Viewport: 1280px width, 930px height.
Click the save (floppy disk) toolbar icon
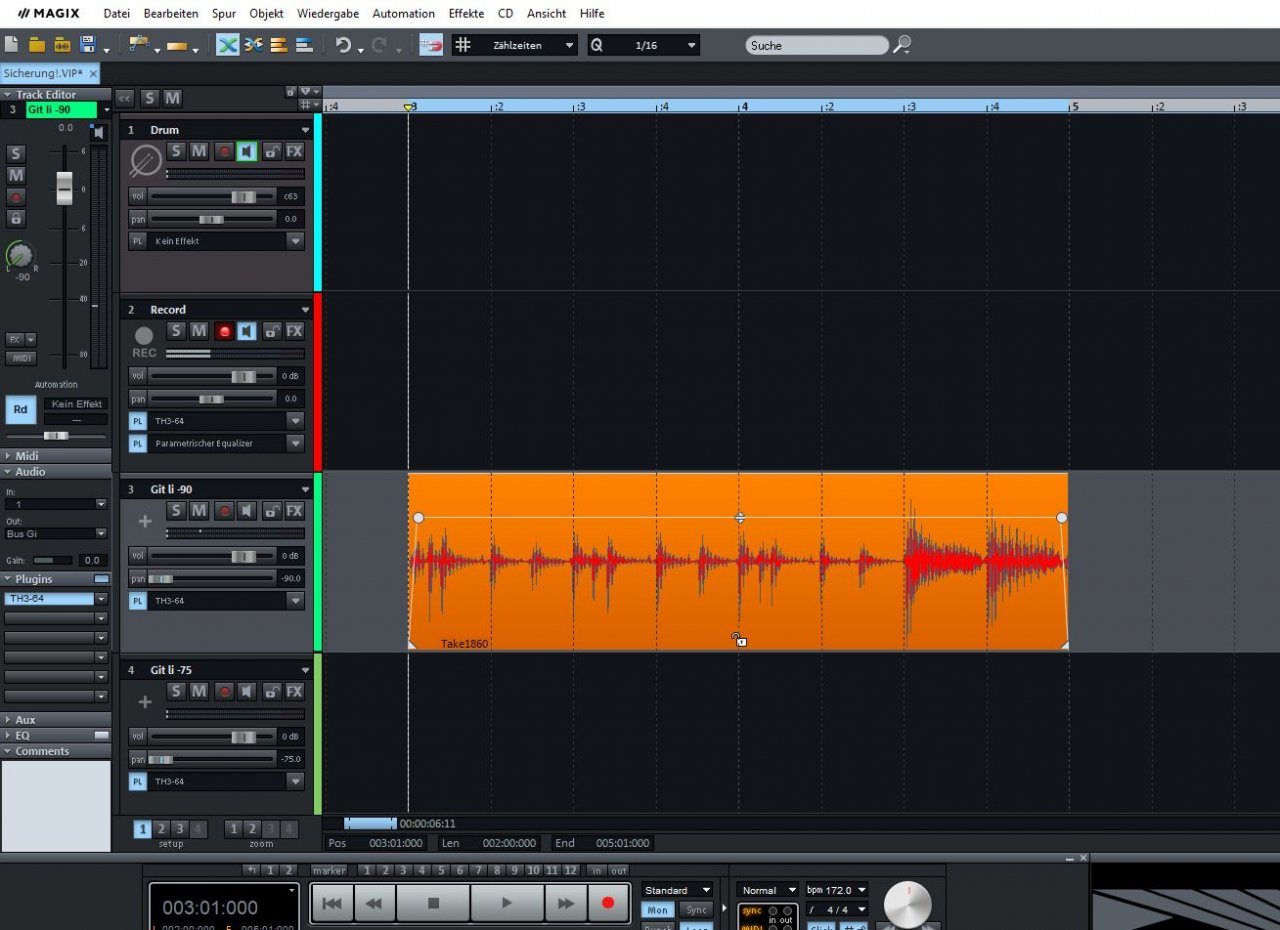pyautogui.click(x=87, y=45)
